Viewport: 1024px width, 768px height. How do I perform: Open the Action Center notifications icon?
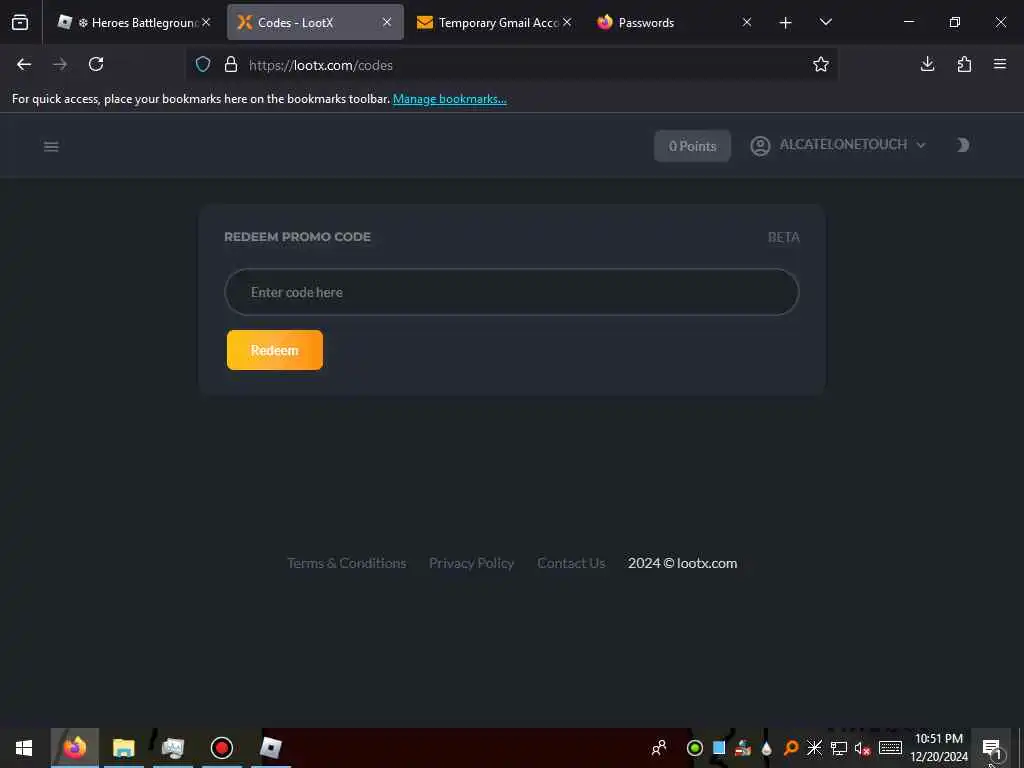pos(991,748)
